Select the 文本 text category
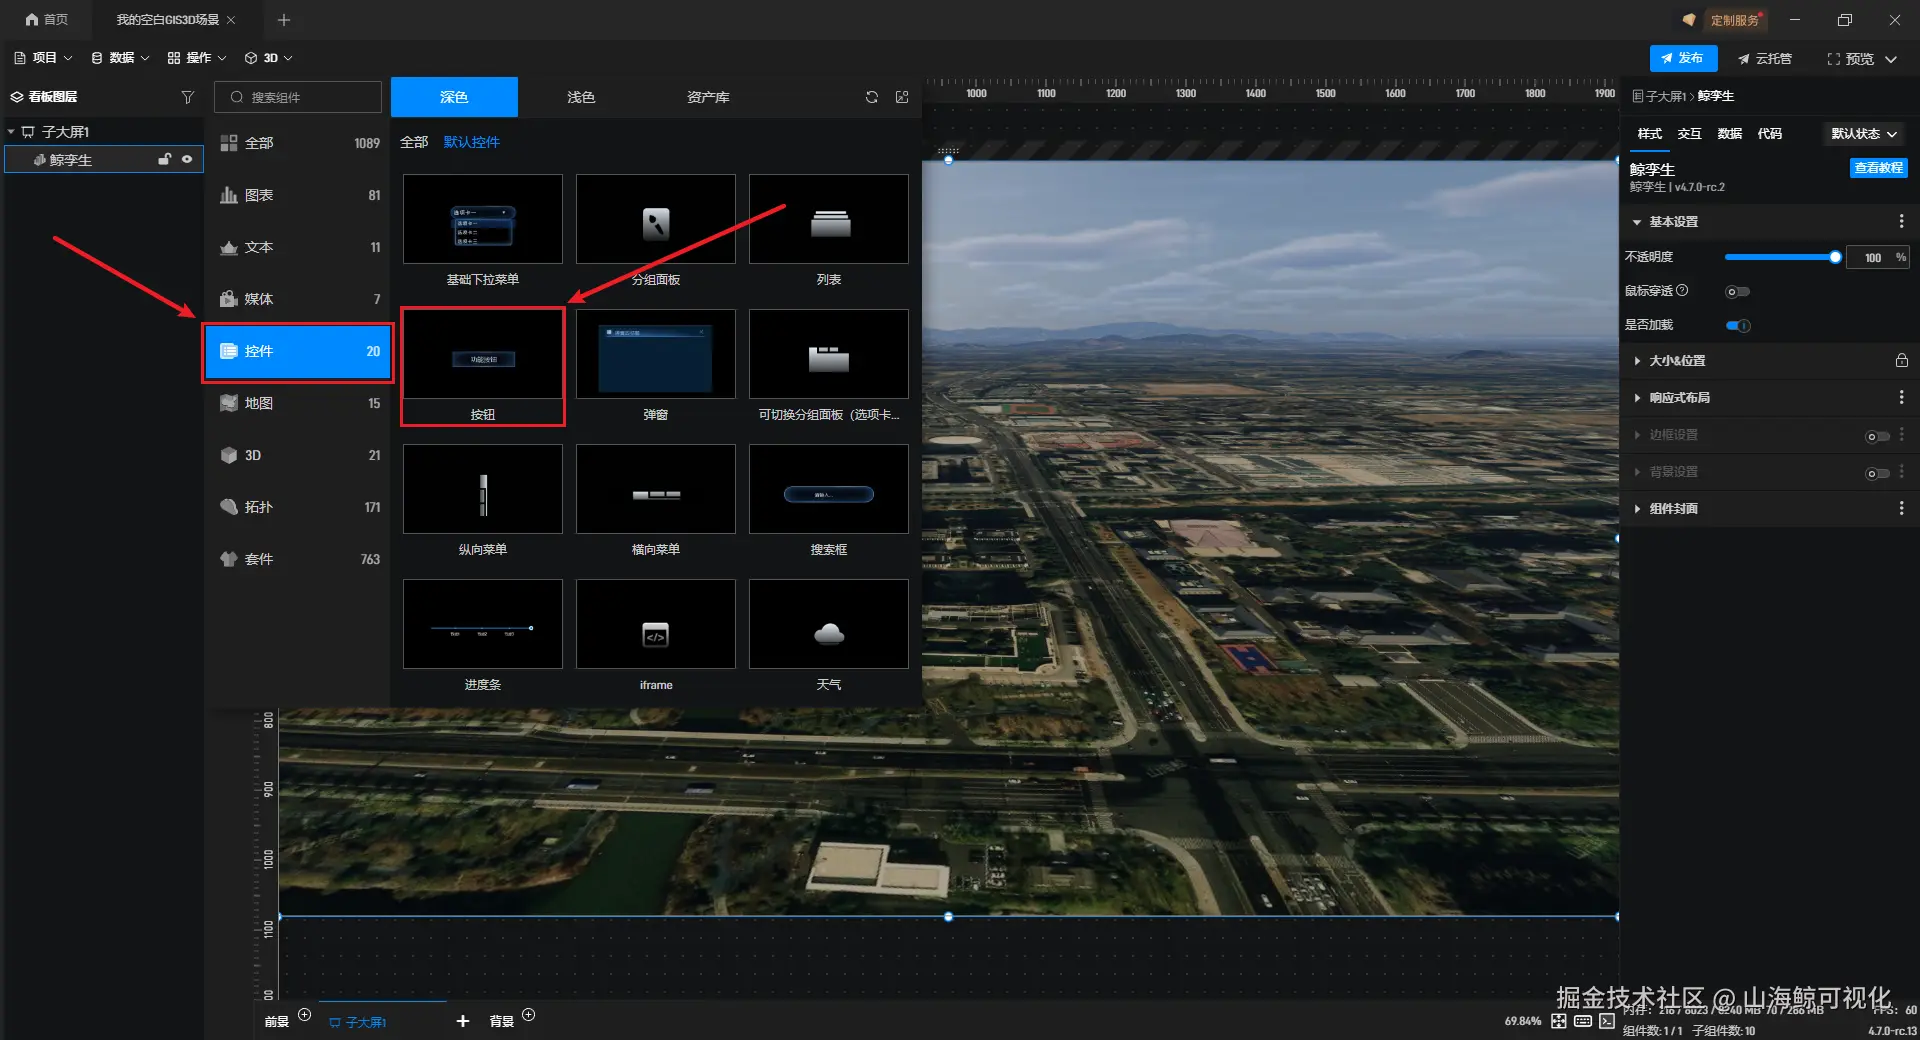 click(299, 247)
